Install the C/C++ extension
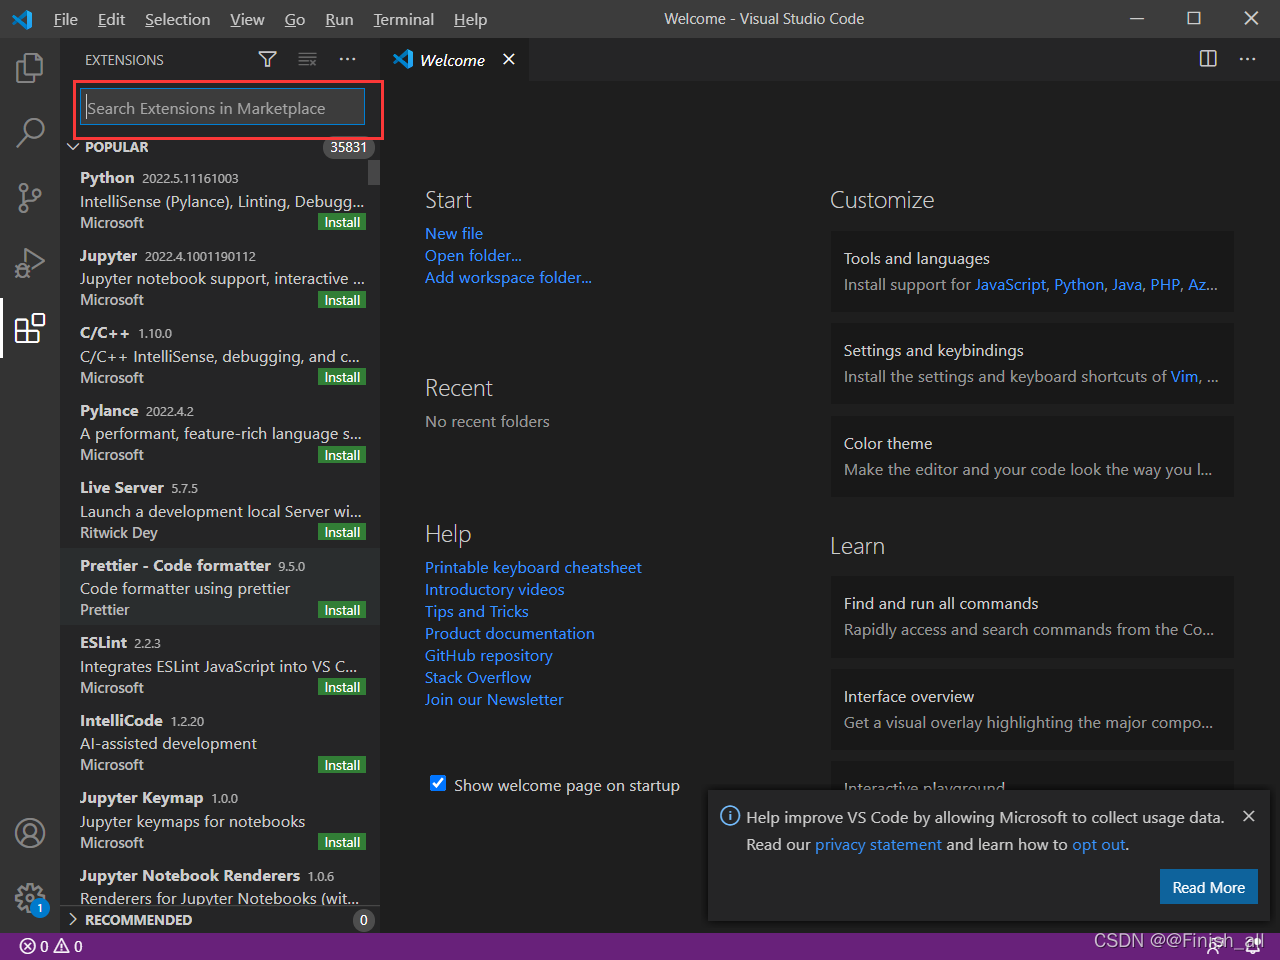 pyautogui.click(x=342, y=377)
